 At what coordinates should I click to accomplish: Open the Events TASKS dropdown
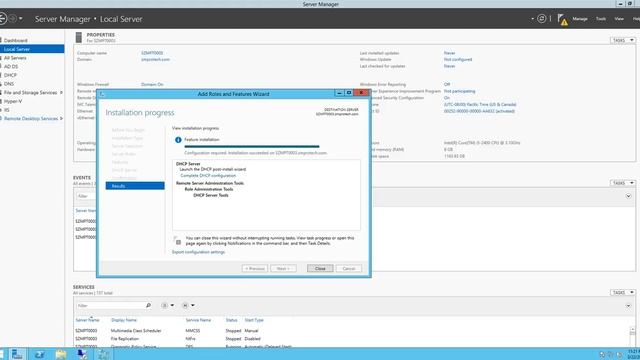tap(623, 183)
